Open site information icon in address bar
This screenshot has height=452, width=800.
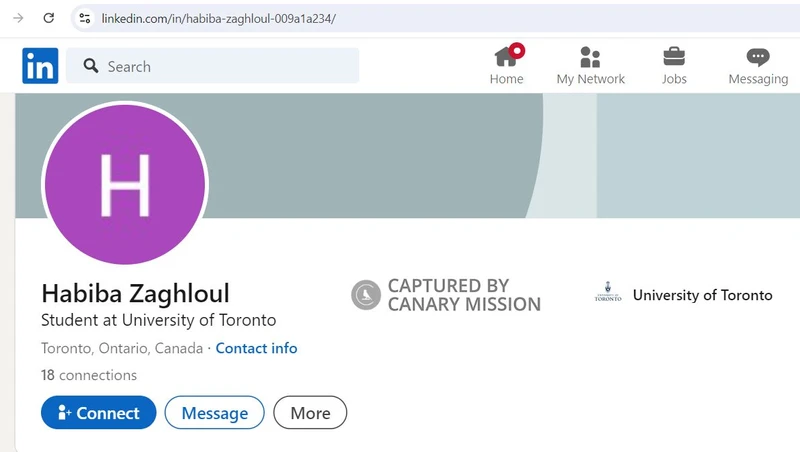pos(85,19)
